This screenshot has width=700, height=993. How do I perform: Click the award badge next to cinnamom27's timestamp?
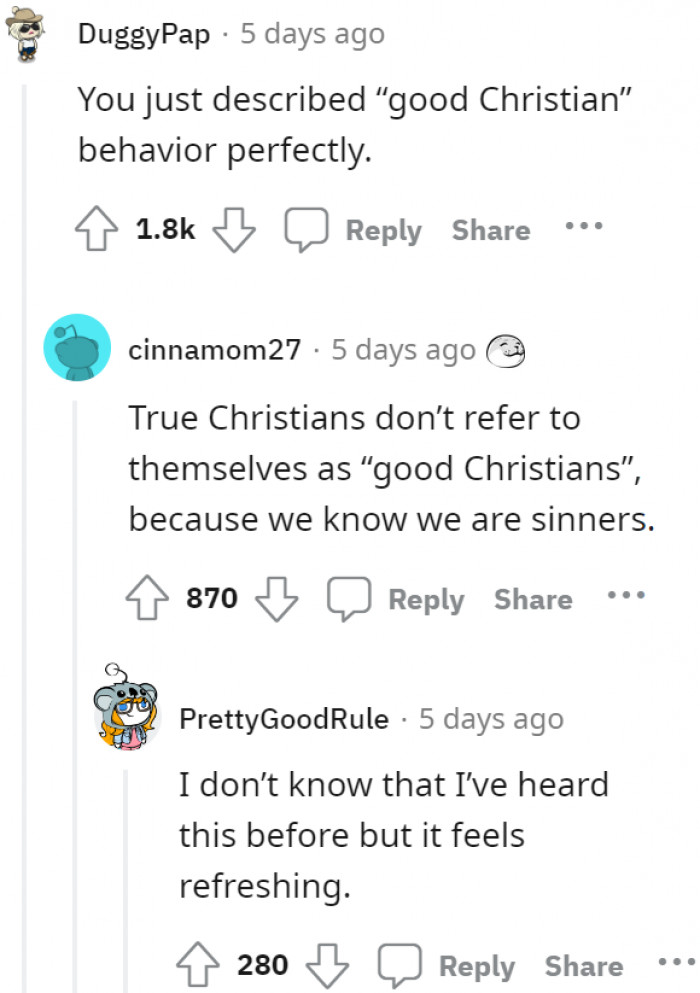point(505,350)
